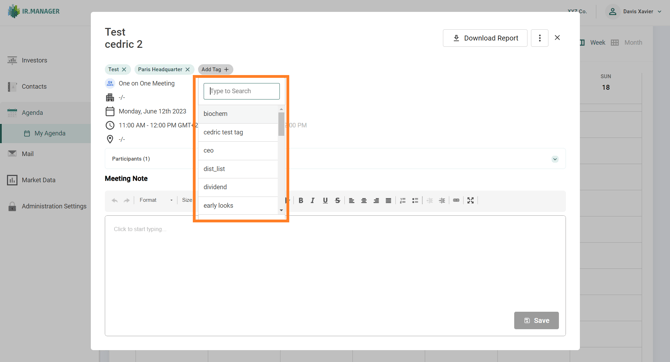Image resolution: width=670 pixels, height=362 pixels.
Task: Click the calendar icon beside the meeting date
Action: pos(110,112)
